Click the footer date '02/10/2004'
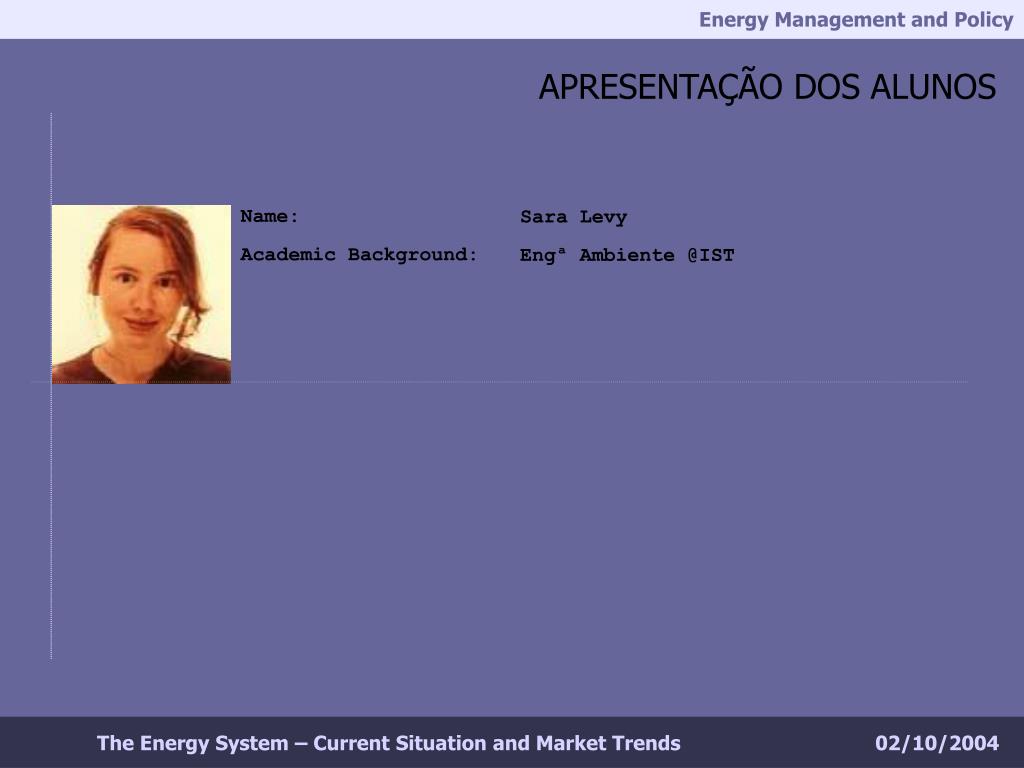Image resolution: width=1024 pixels, height=768 pixels. coord(937,743)
